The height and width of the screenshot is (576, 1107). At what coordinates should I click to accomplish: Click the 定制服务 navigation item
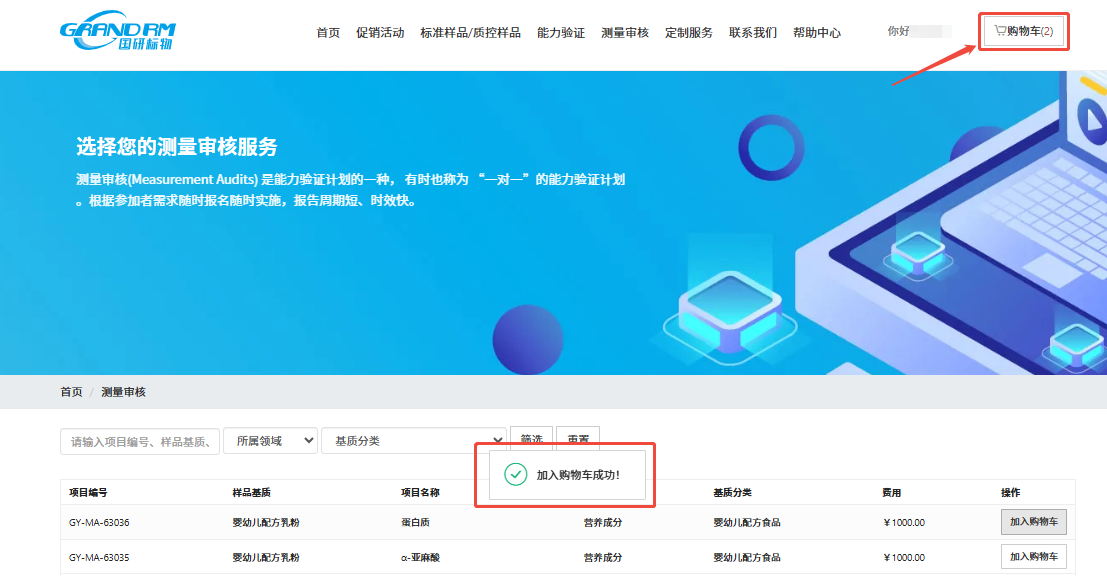(x=689, y=33)
